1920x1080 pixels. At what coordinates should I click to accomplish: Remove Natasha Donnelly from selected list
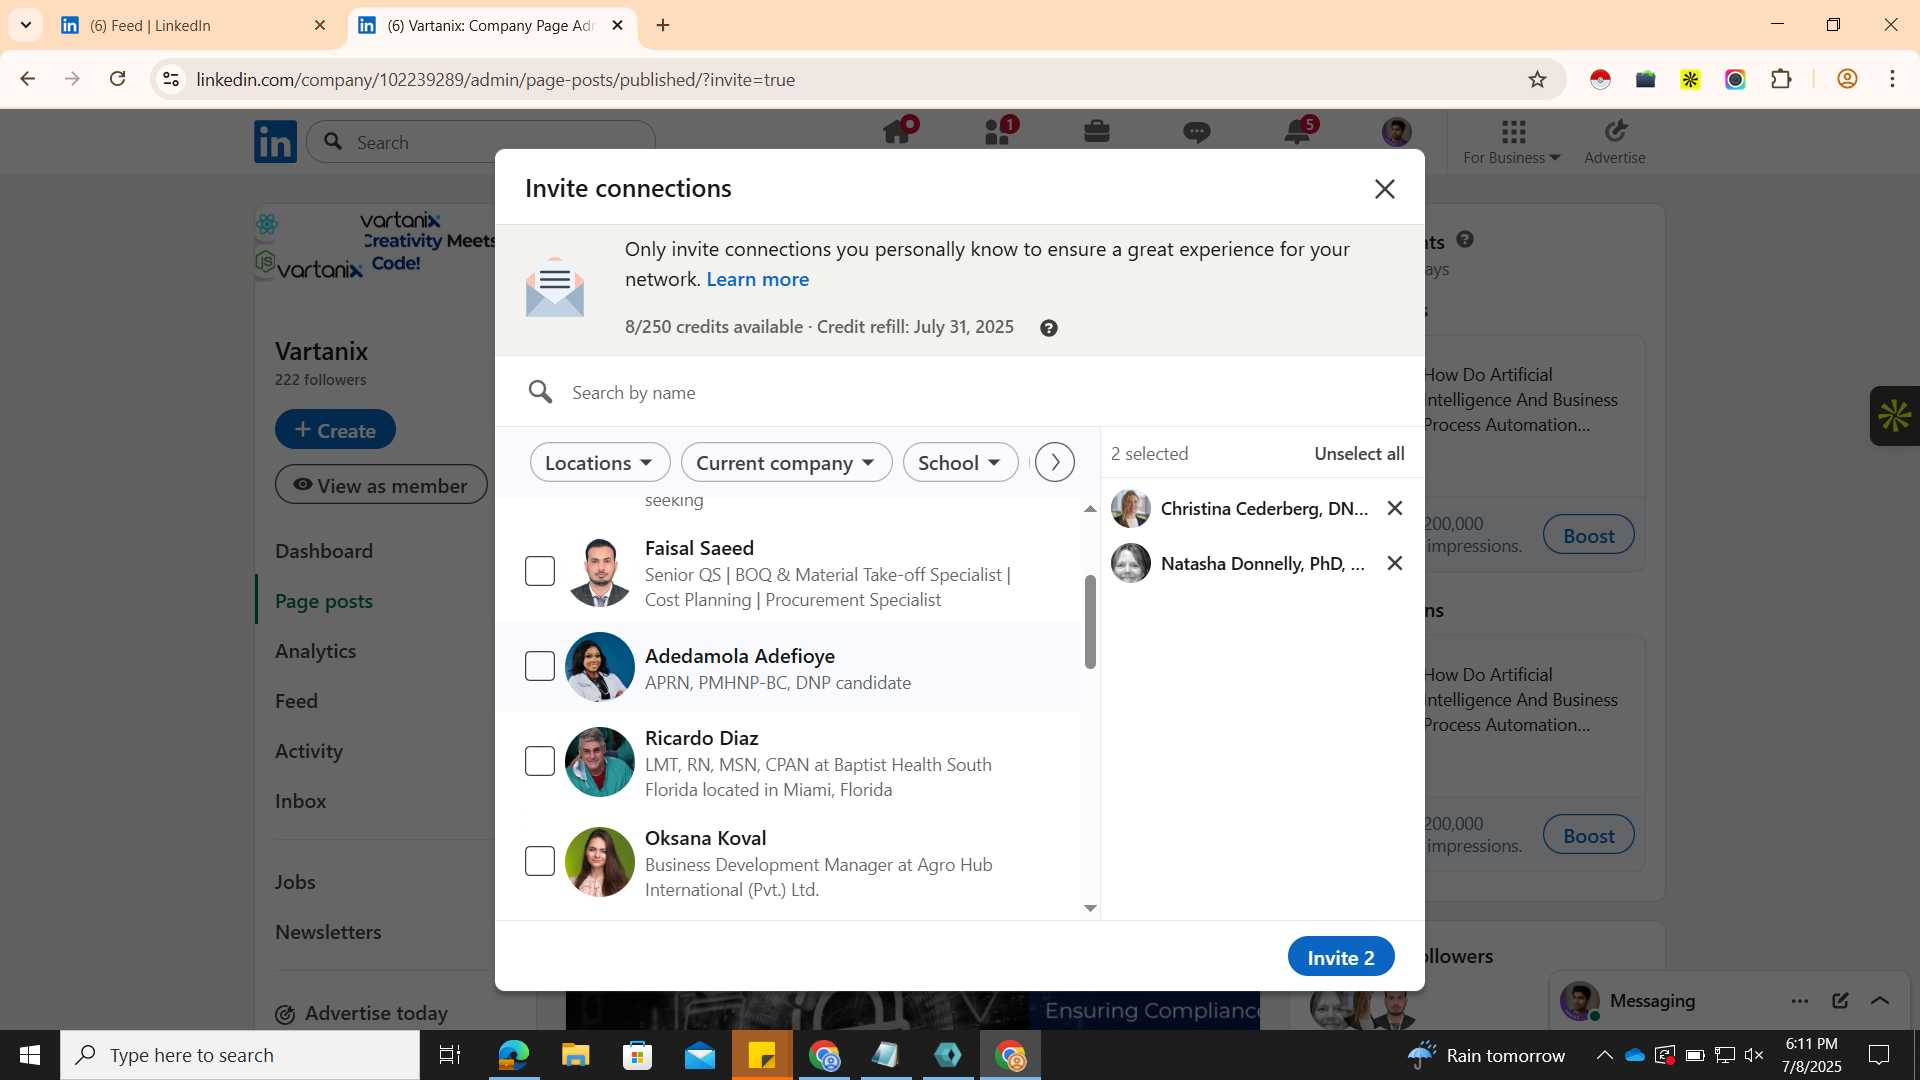(x=1395, y=564)
